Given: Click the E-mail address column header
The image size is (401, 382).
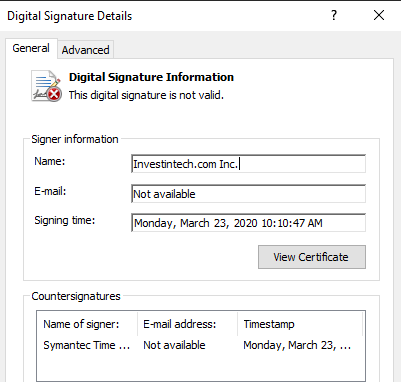Looking at the screenshot, I should point(187,324).
